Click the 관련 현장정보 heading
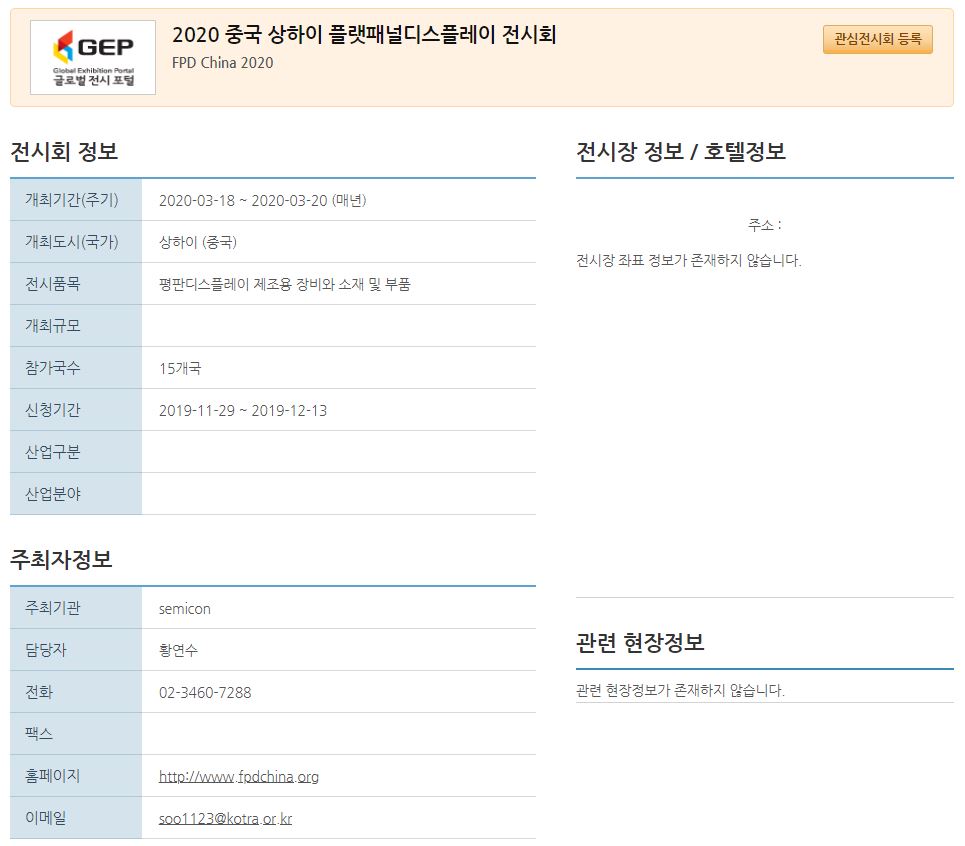Image resolution: width=965 pixels, height=846 pixels. click(x=640, y=642)
